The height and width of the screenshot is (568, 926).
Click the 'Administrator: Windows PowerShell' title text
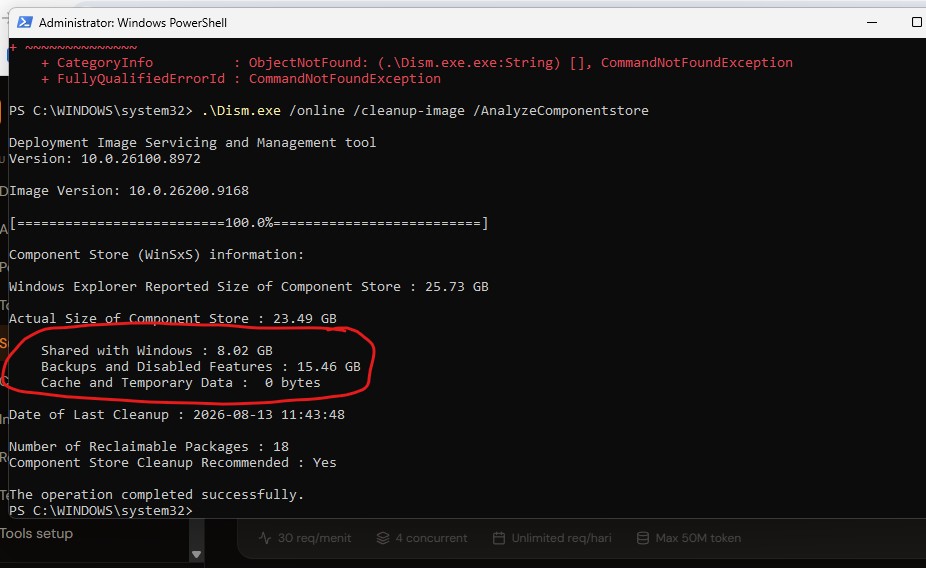133,22
